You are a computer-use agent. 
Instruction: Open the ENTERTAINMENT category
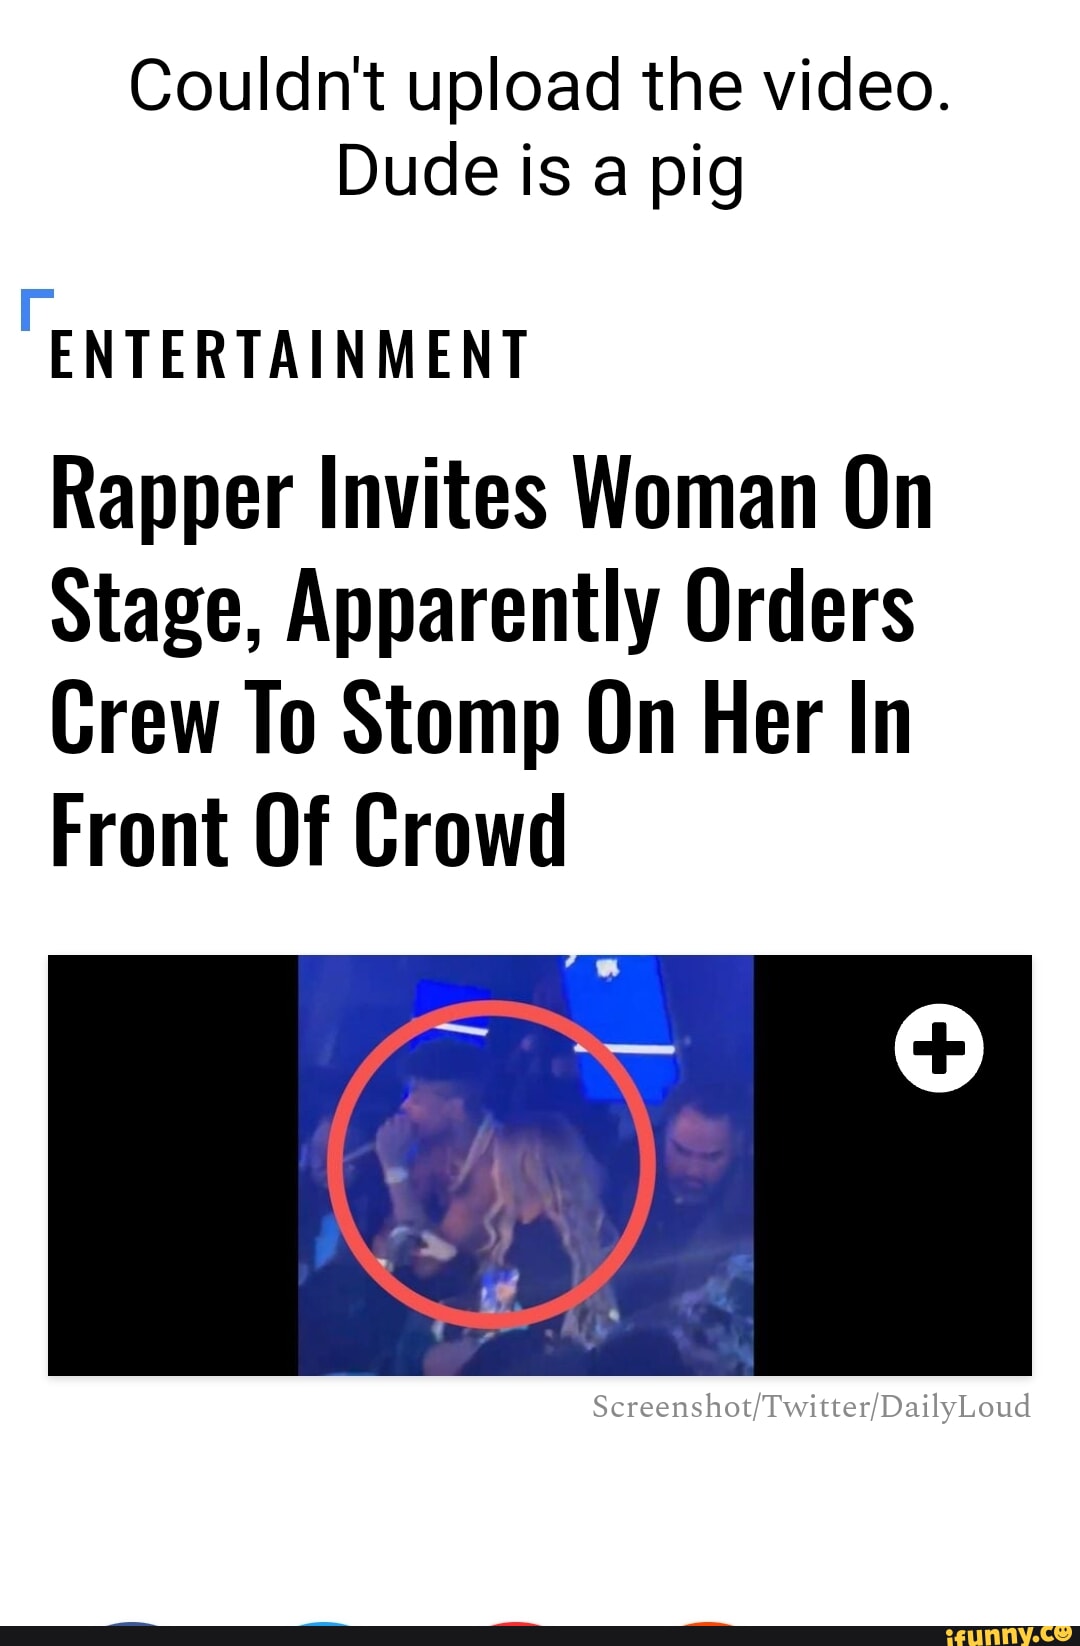click(289, 355)
